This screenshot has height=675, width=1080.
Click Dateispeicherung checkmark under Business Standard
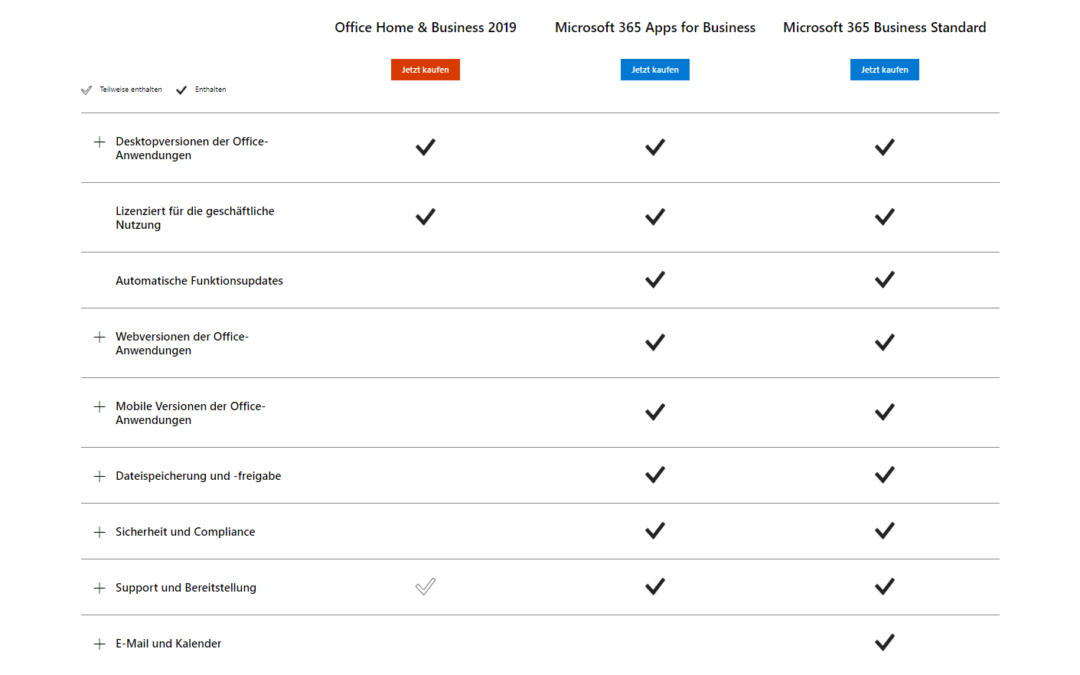point(884,474)
